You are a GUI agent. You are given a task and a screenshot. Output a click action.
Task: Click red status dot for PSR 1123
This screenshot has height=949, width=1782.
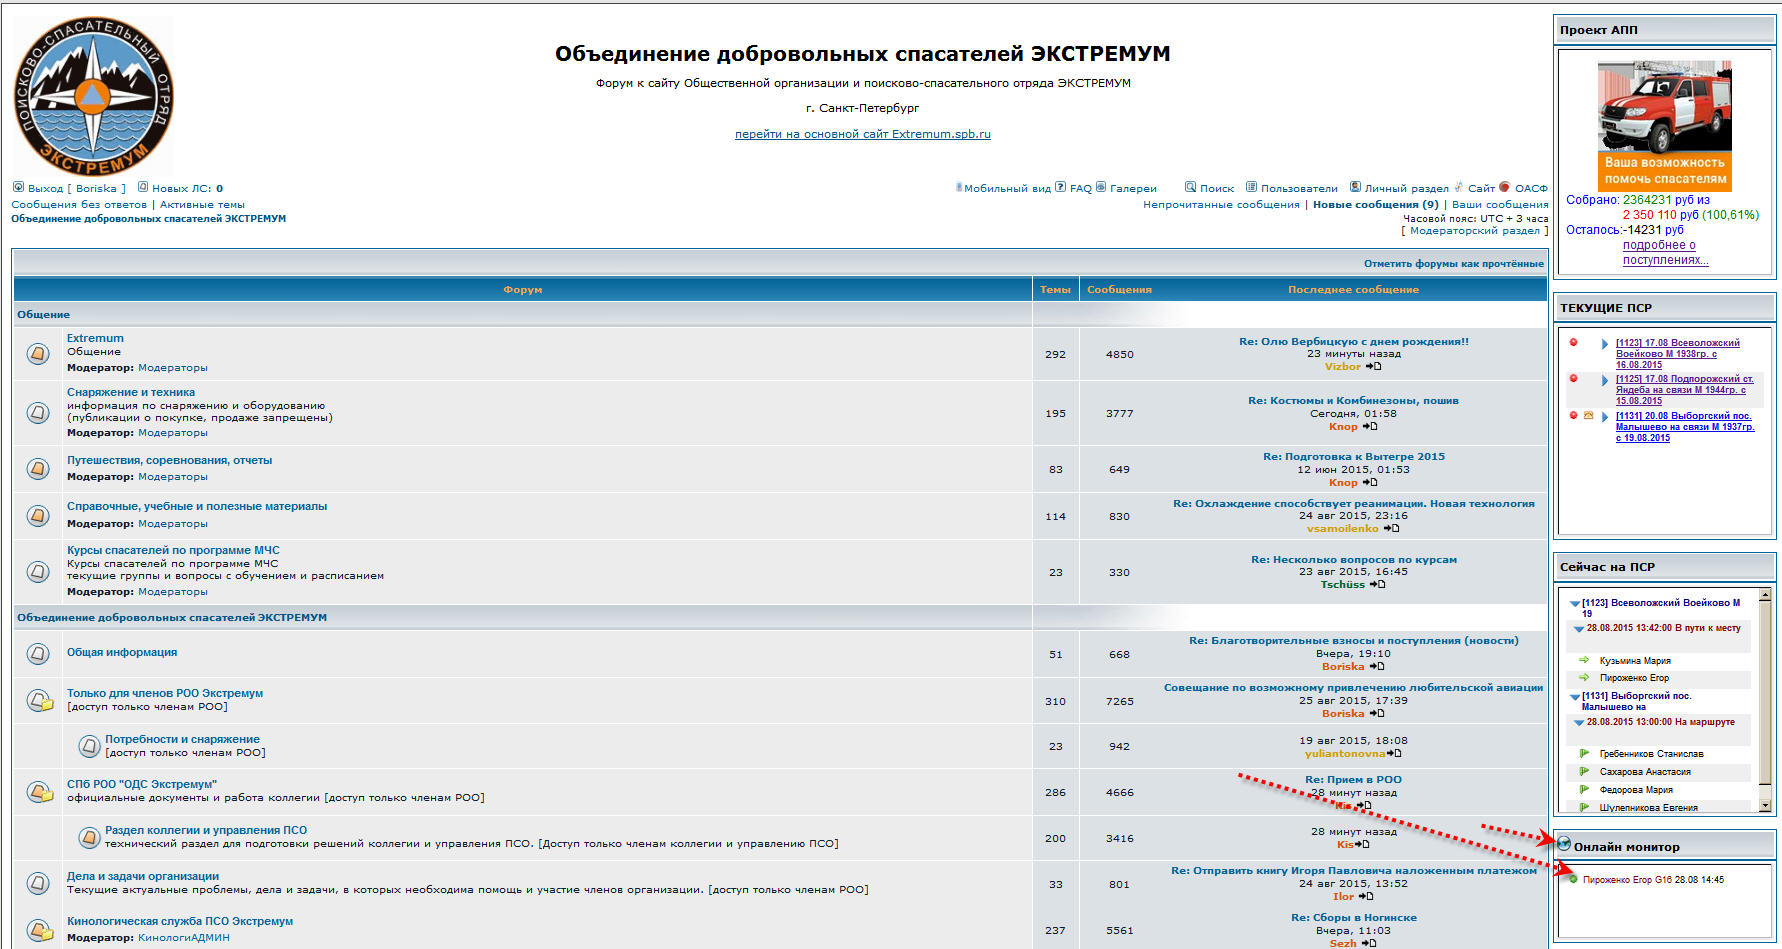(1573, 343)
